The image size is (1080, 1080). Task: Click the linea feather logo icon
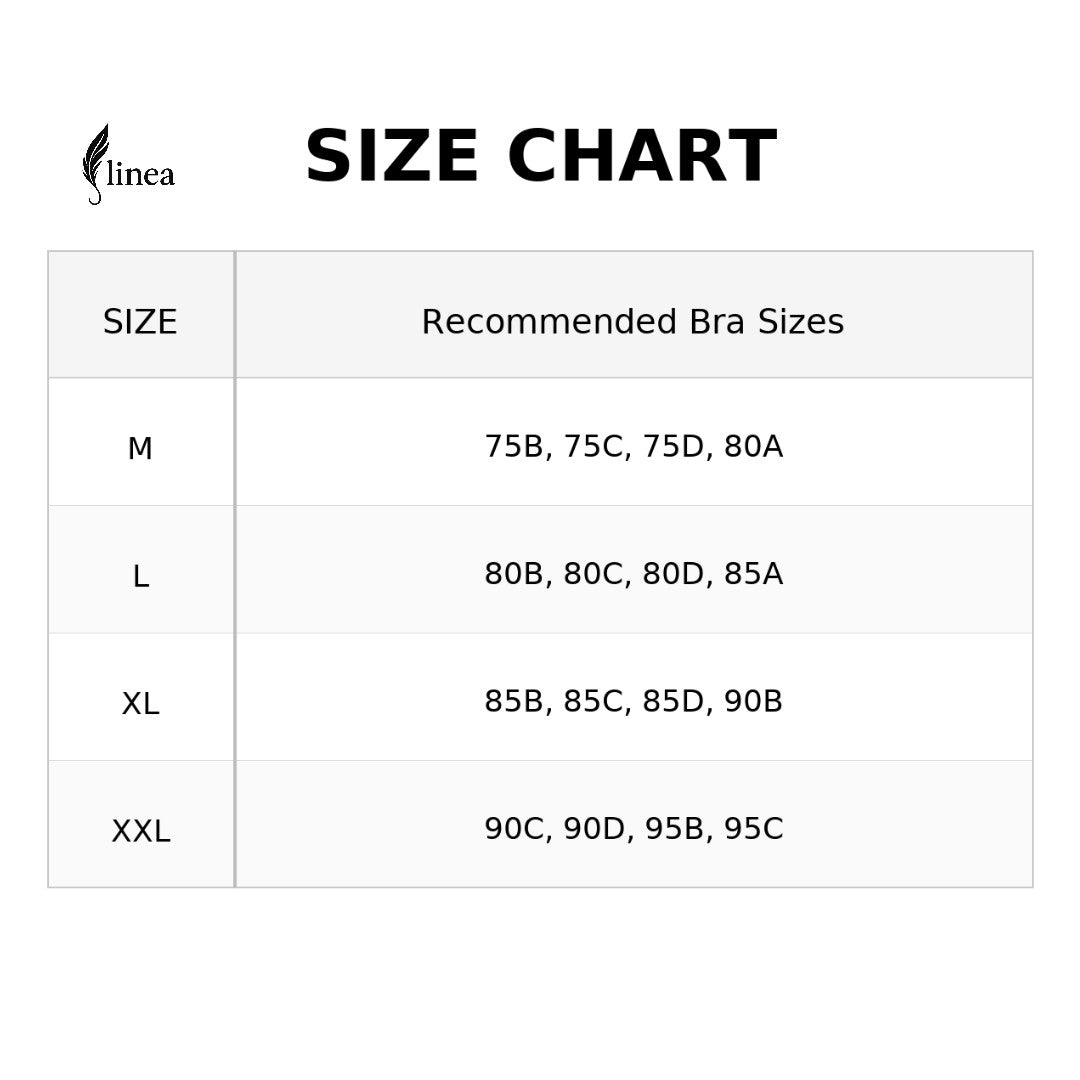(x=95, y=160)
